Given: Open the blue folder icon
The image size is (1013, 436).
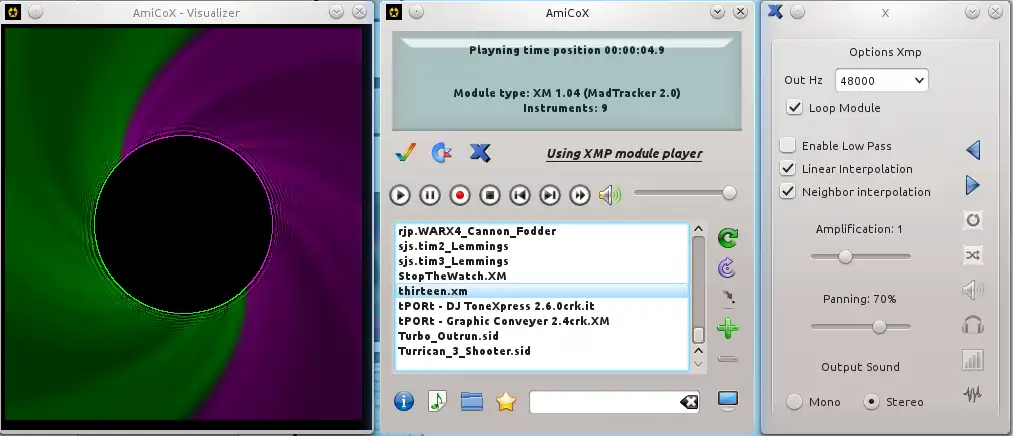Looking at the screenshot, I should tap(472, 401).
